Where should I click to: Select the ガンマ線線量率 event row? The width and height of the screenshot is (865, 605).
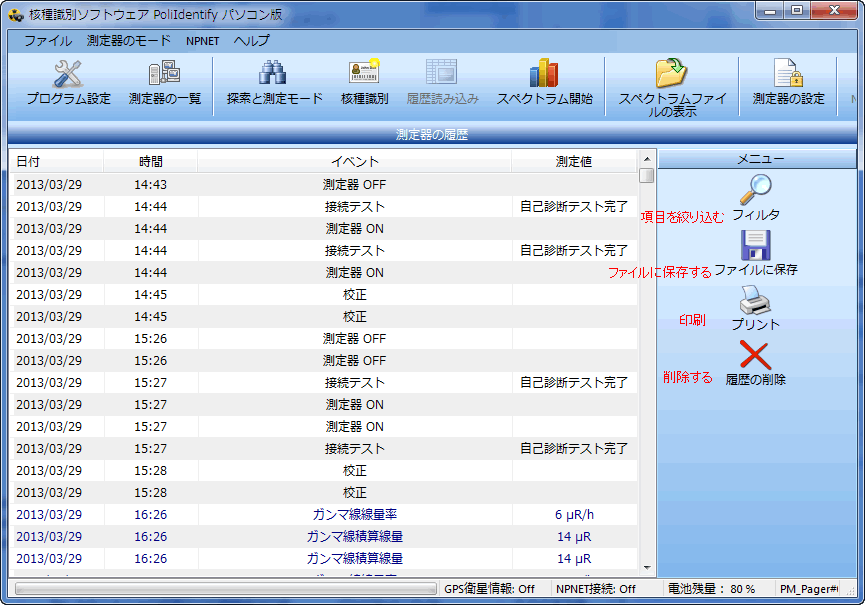[x=323, y=515]
